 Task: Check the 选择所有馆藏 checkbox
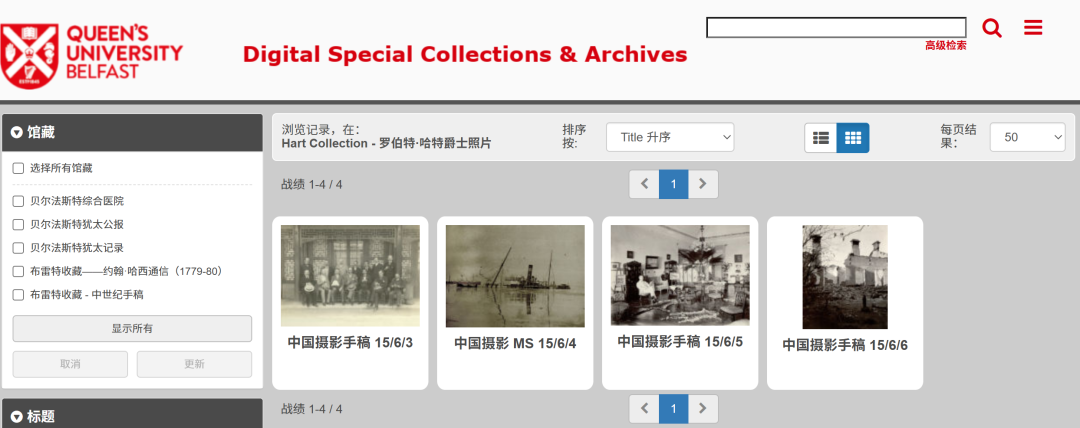coord(18,168)
